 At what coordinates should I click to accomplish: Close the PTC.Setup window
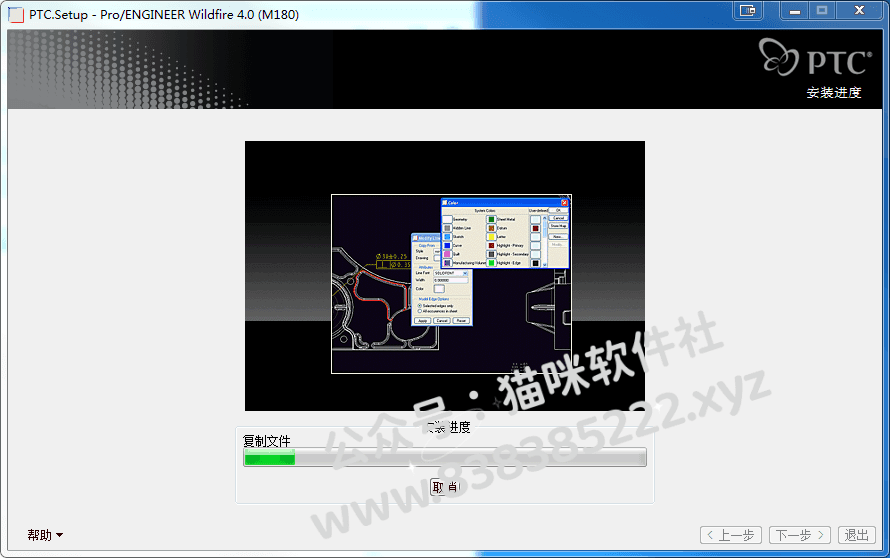859,10
